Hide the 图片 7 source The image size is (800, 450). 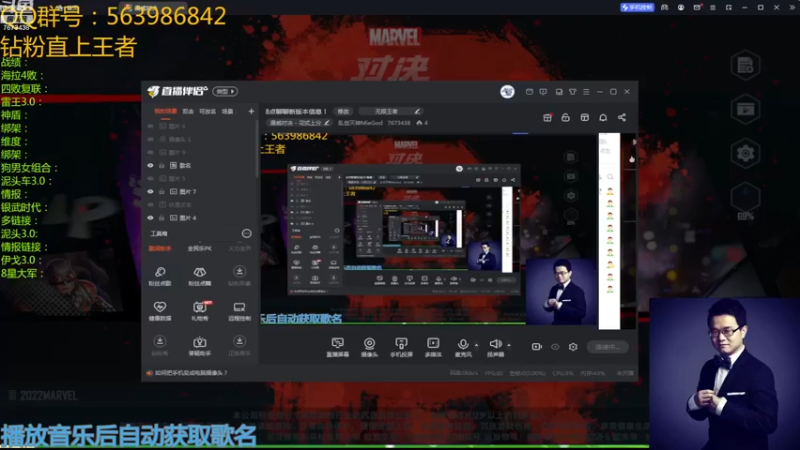[151, 191]
